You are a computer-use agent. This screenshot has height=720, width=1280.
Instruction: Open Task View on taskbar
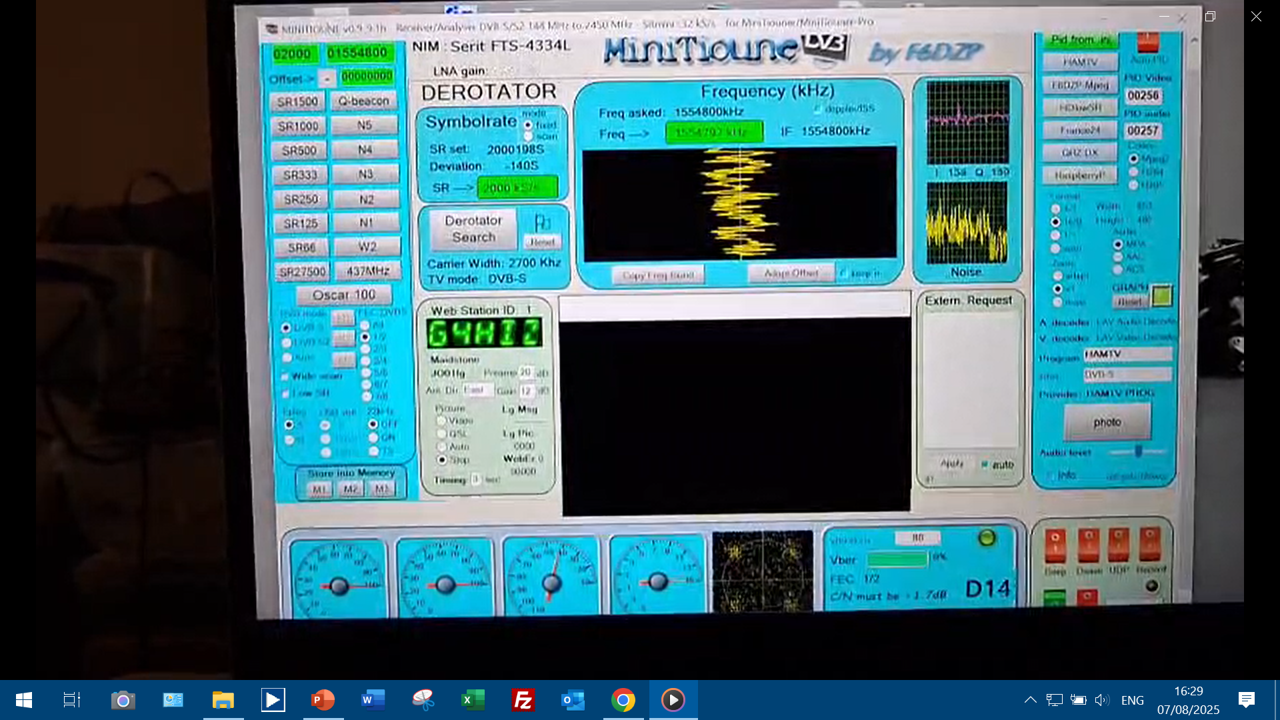(x=72, y=700)
